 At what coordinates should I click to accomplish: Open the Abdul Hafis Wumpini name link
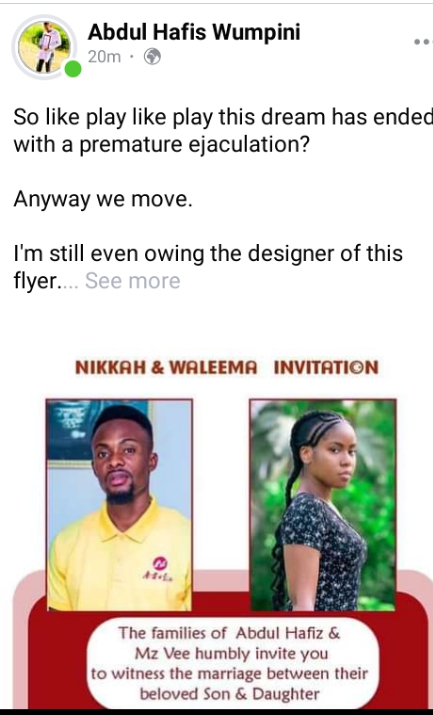click(194, 32)
